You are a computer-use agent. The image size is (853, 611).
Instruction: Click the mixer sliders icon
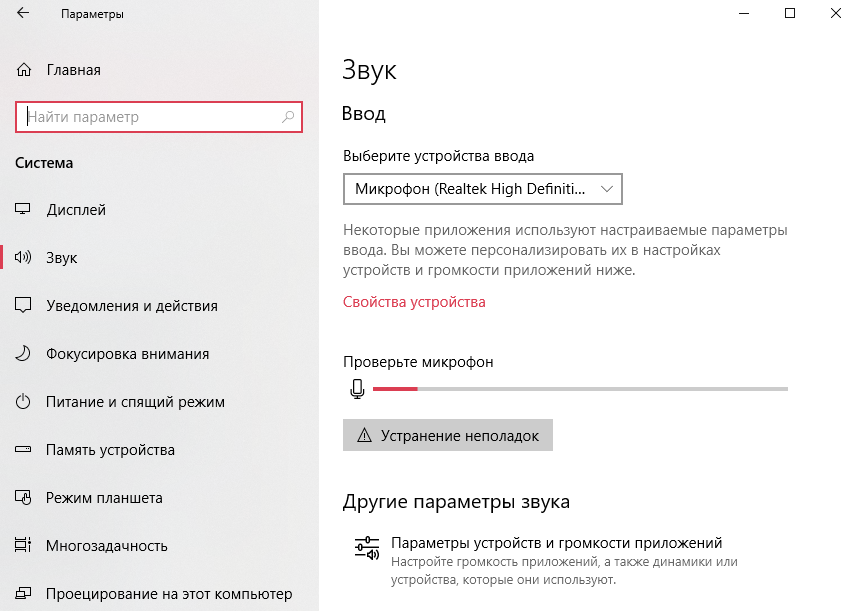[x=367, y=548]
